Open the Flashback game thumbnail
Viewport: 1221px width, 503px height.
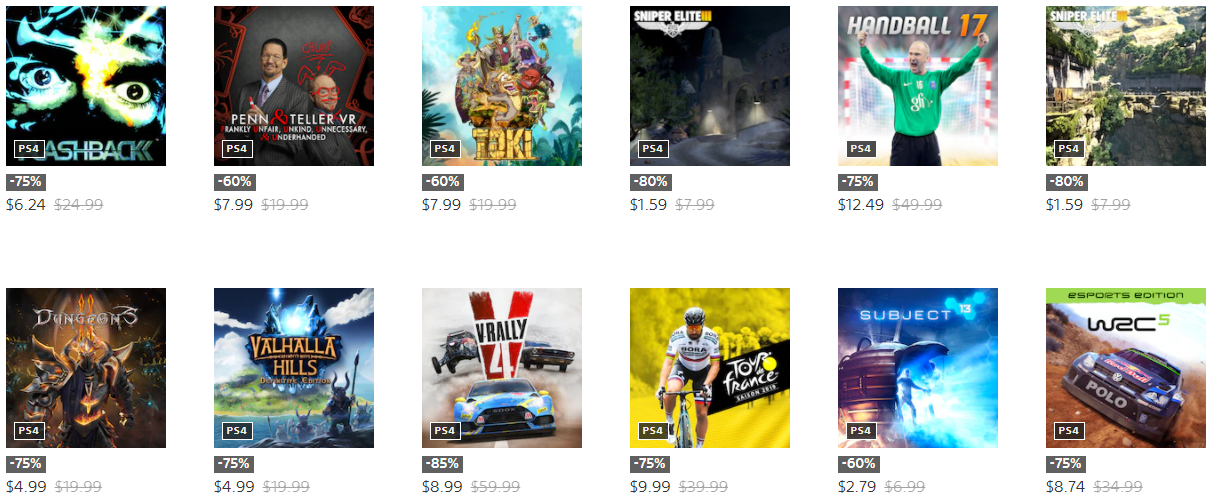click(86, 86)
